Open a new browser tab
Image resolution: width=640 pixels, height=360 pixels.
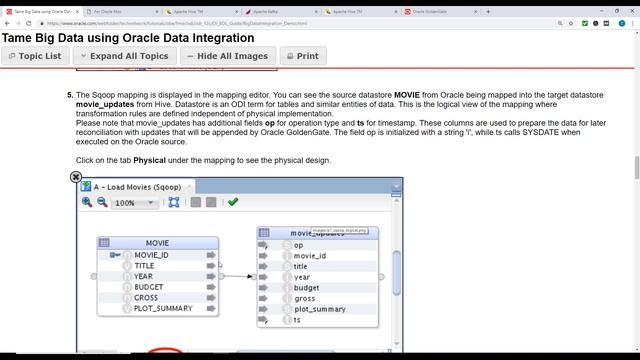(488, 12)
